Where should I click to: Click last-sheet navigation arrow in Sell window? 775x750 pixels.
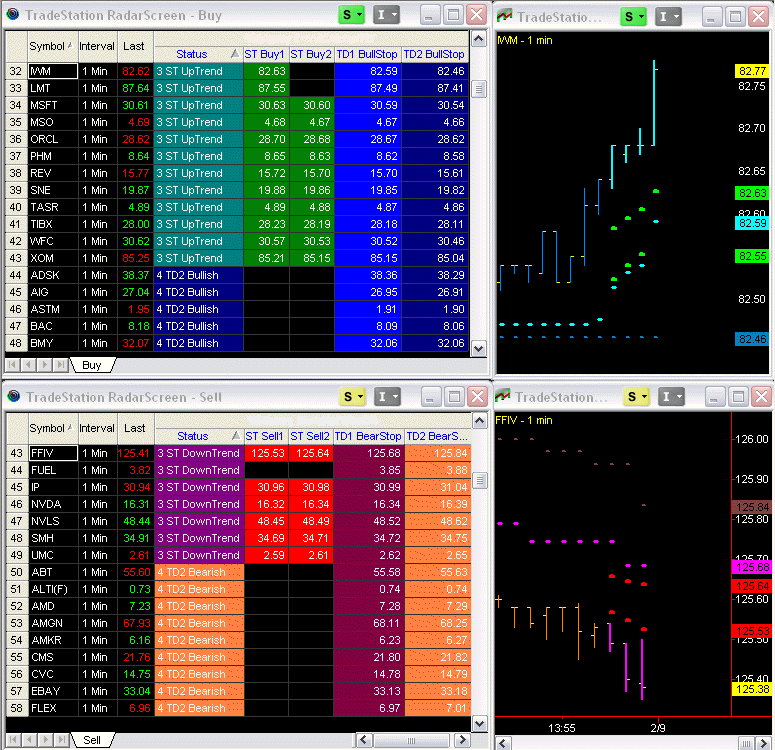click(60, 740)
